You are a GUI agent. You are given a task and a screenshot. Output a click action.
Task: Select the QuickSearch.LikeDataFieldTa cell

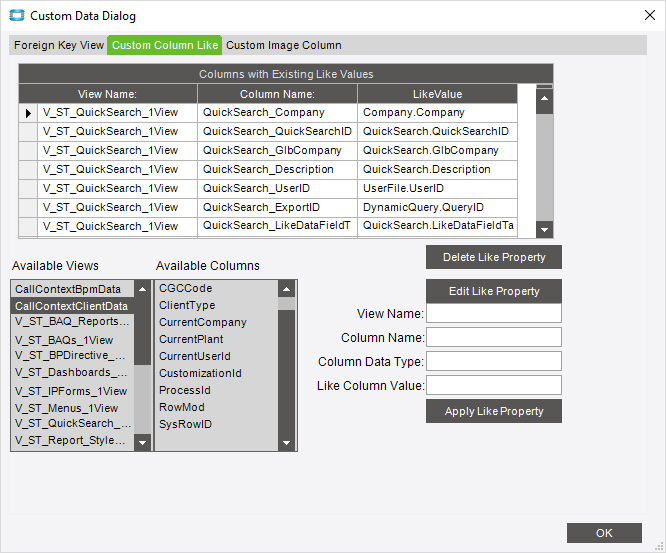point(437,226)
